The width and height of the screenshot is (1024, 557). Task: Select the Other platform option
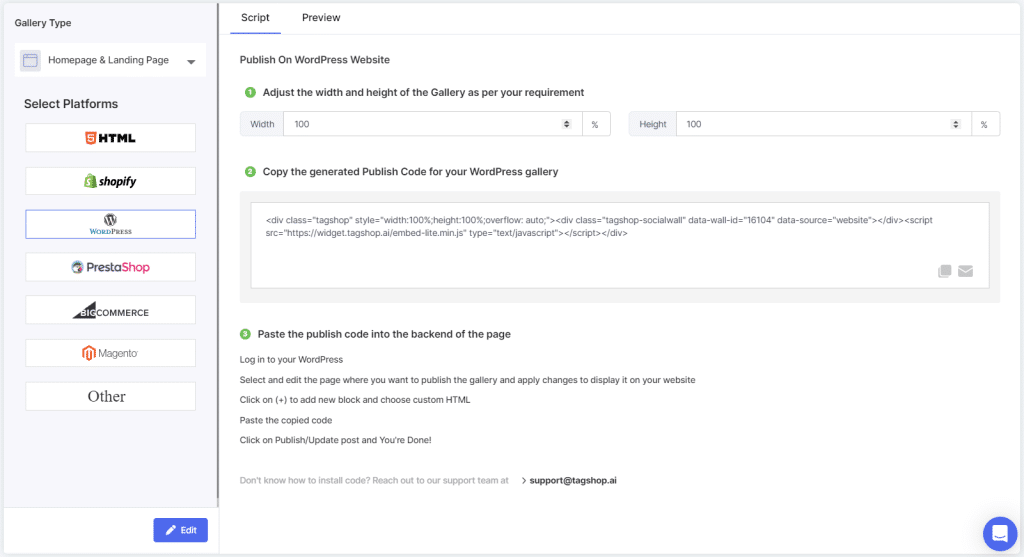[110, 396]
